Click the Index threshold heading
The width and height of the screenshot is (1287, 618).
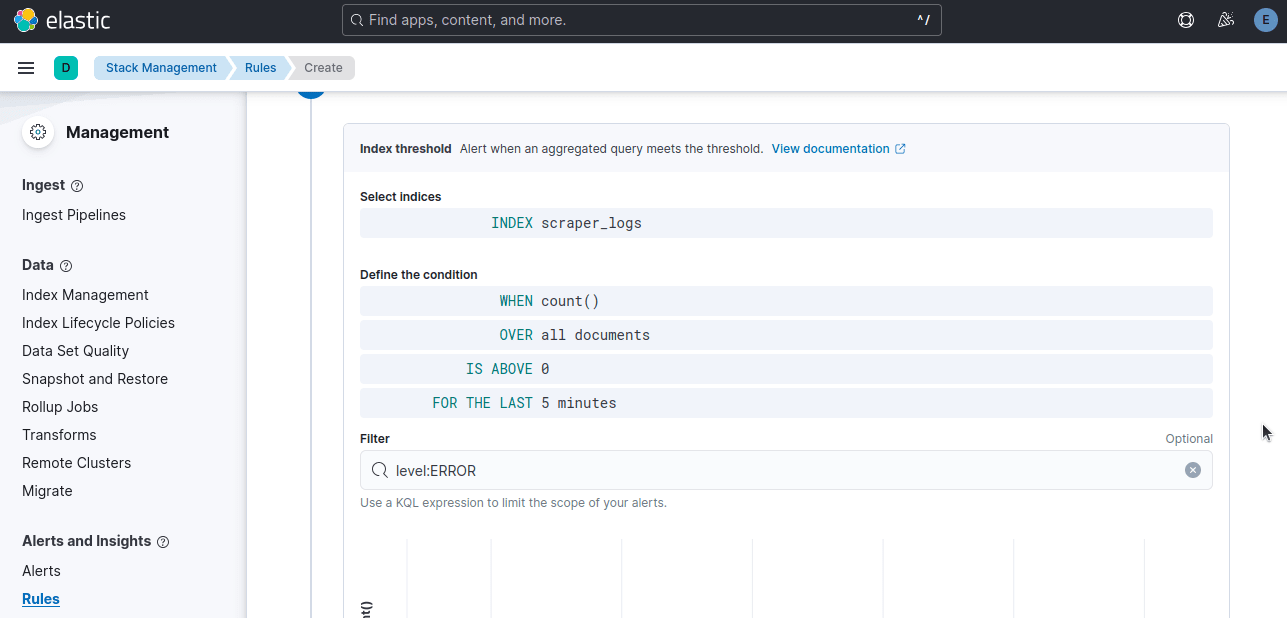click(x=406, y=149)
